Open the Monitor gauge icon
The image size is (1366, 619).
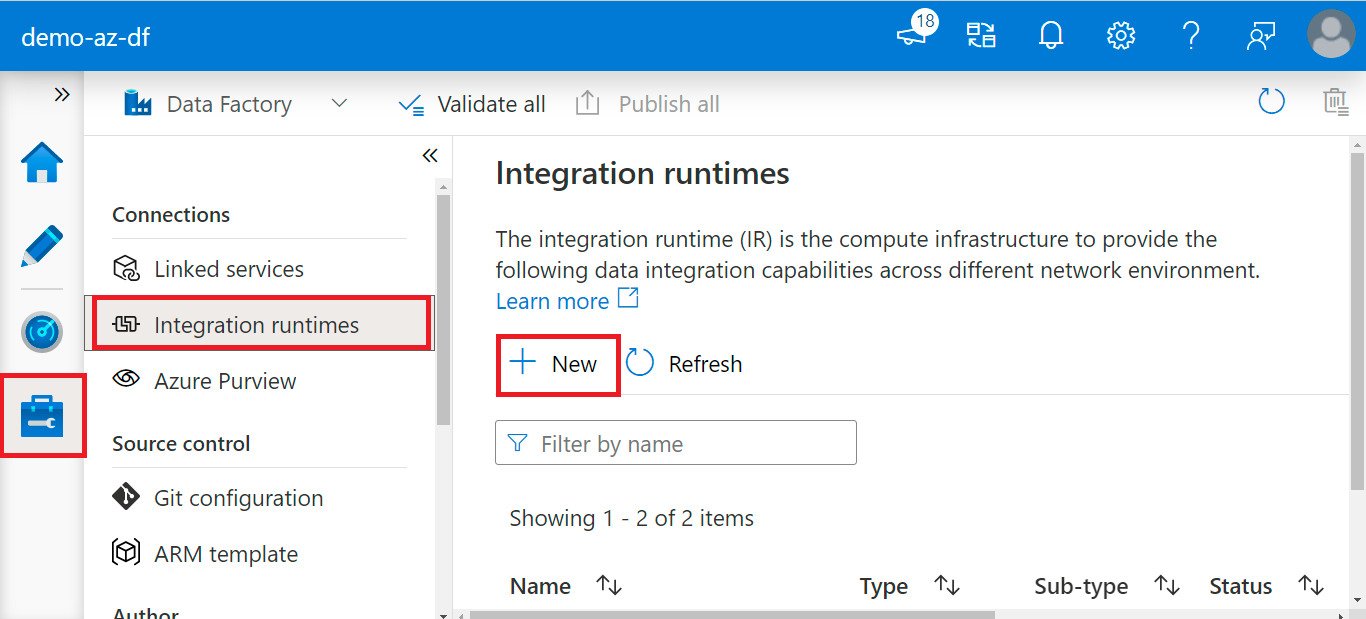pos(42,332)
